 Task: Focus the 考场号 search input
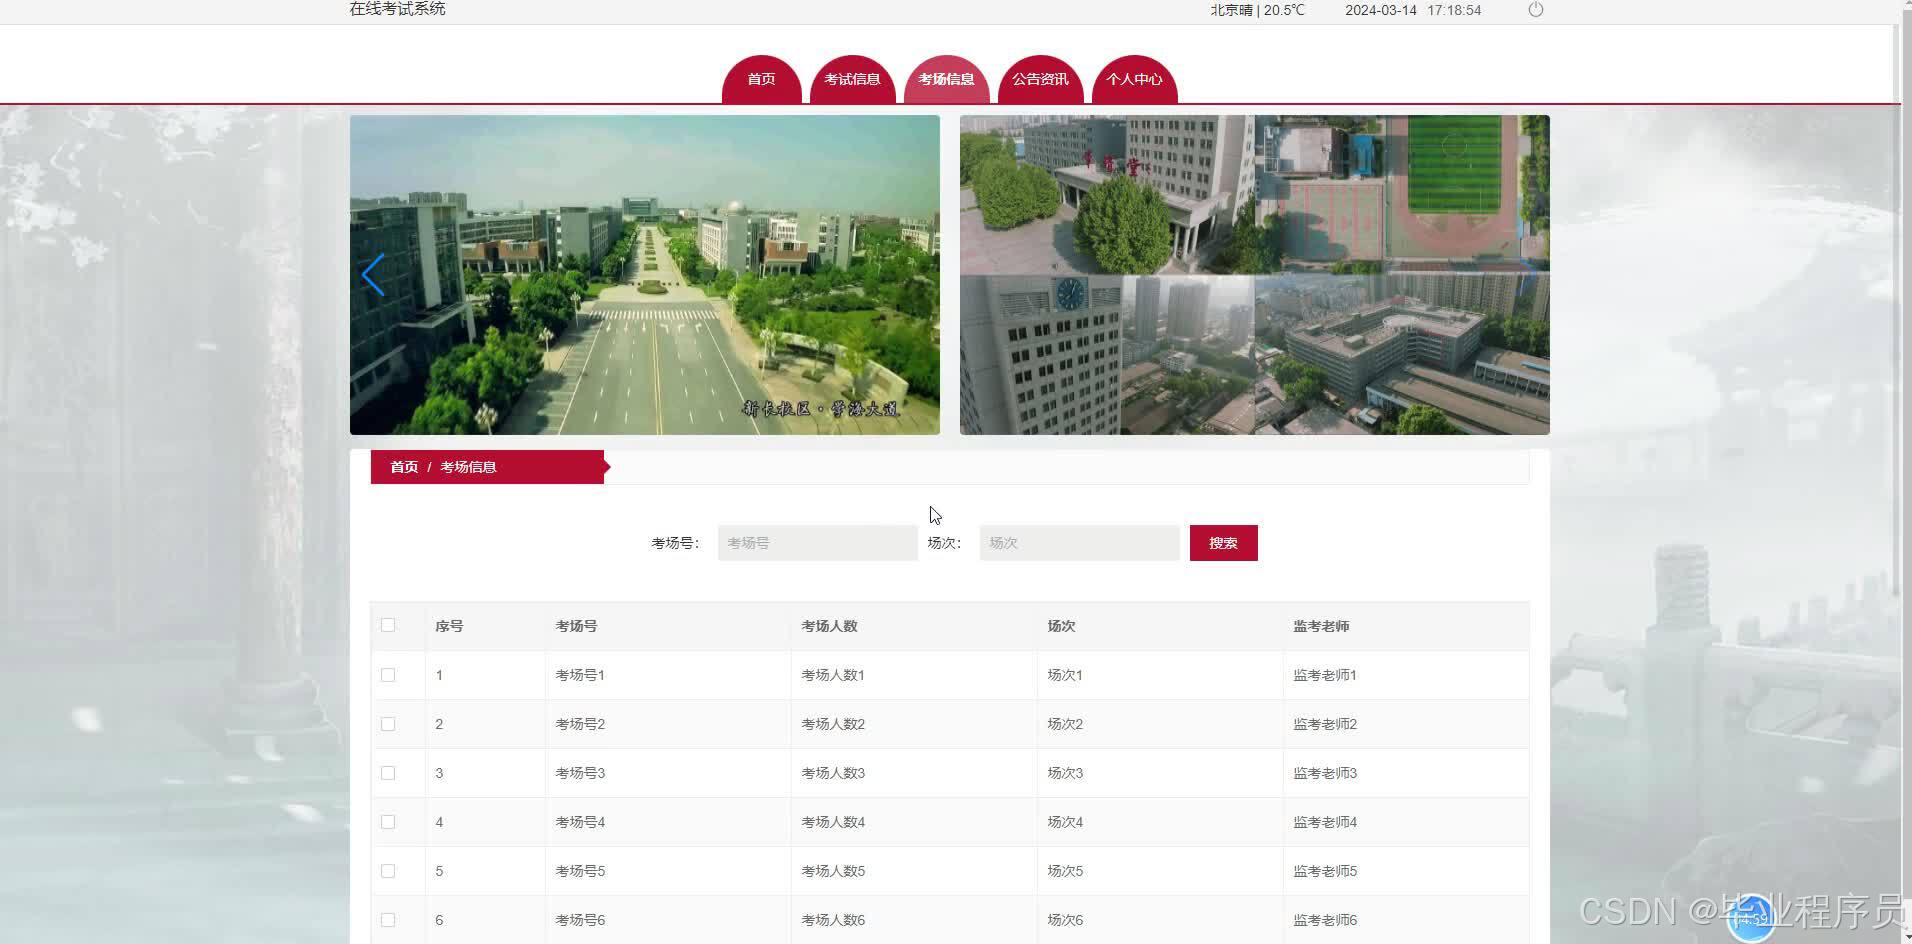[817, 543]
